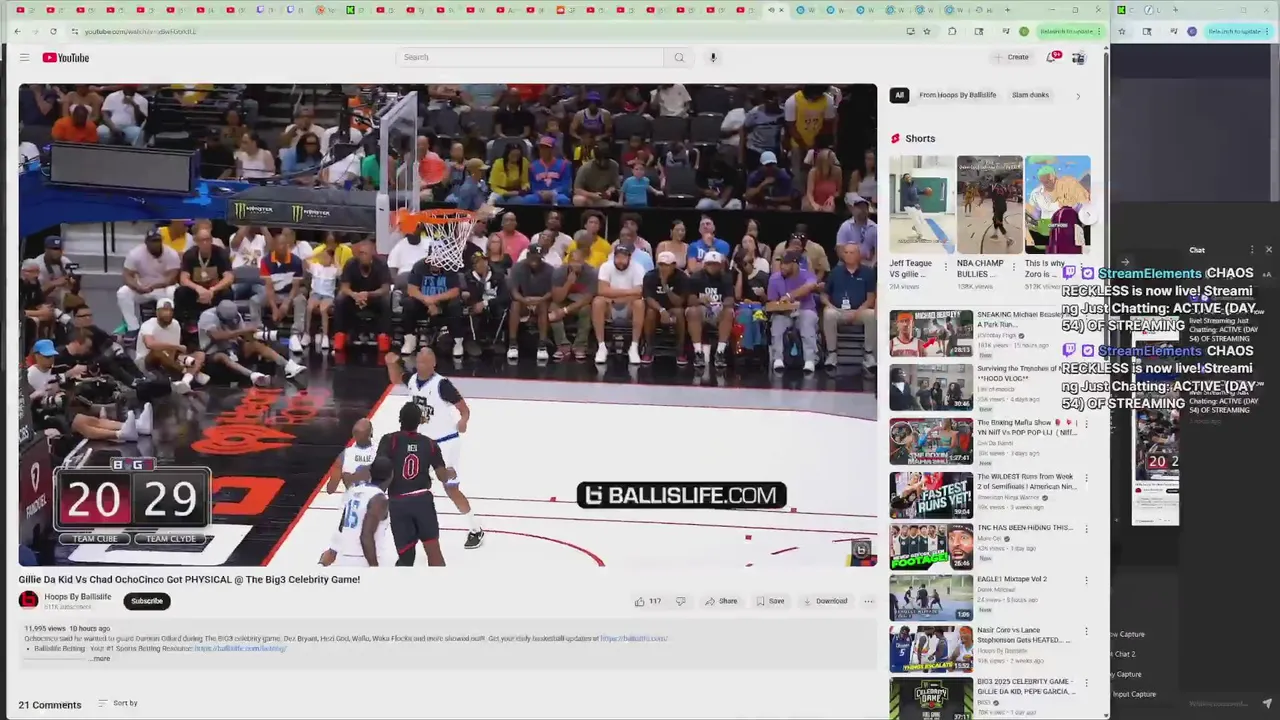This screenshot has width=1280, height=720.
Task: Click the video player to pause
Action: (x=447, y=325)
